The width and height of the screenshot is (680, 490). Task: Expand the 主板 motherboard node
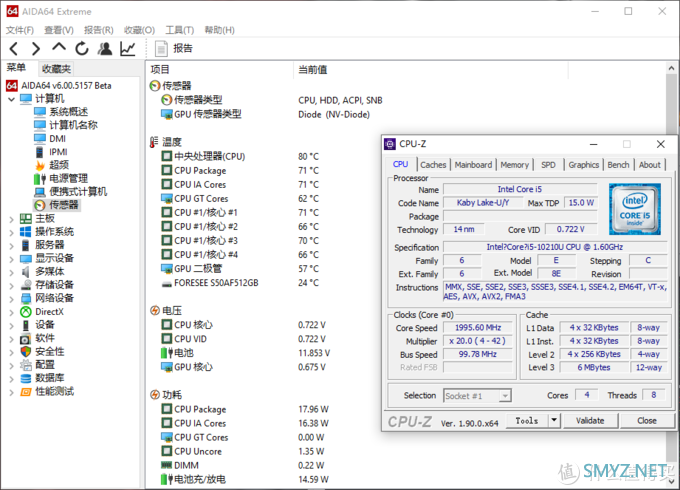(12, 219)
